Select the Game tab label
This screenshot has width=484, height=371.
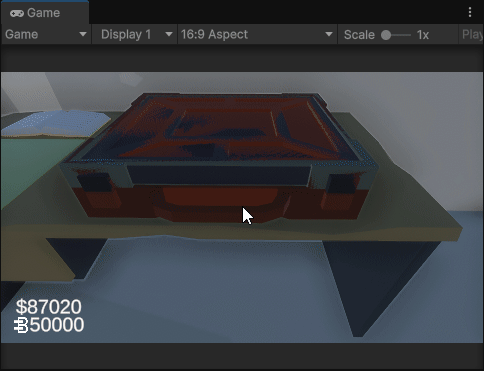43,13
